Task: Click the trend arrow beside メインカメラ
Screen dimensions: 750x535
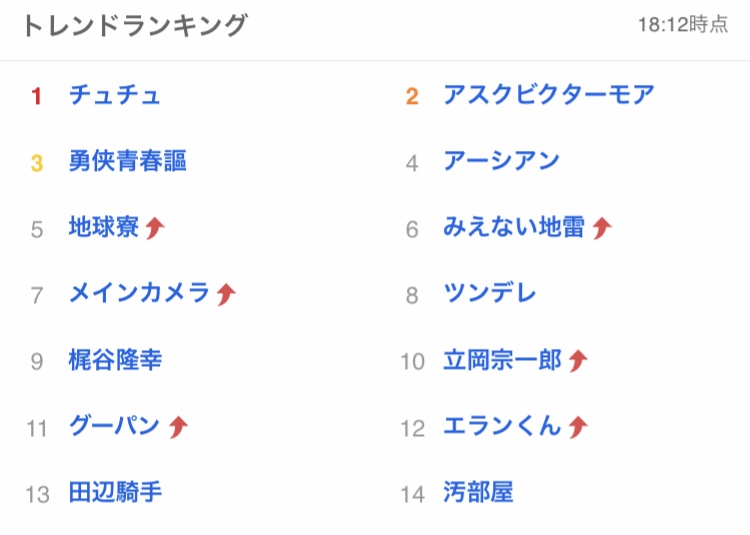Action: pyautogui.click(x=226, y=294)
